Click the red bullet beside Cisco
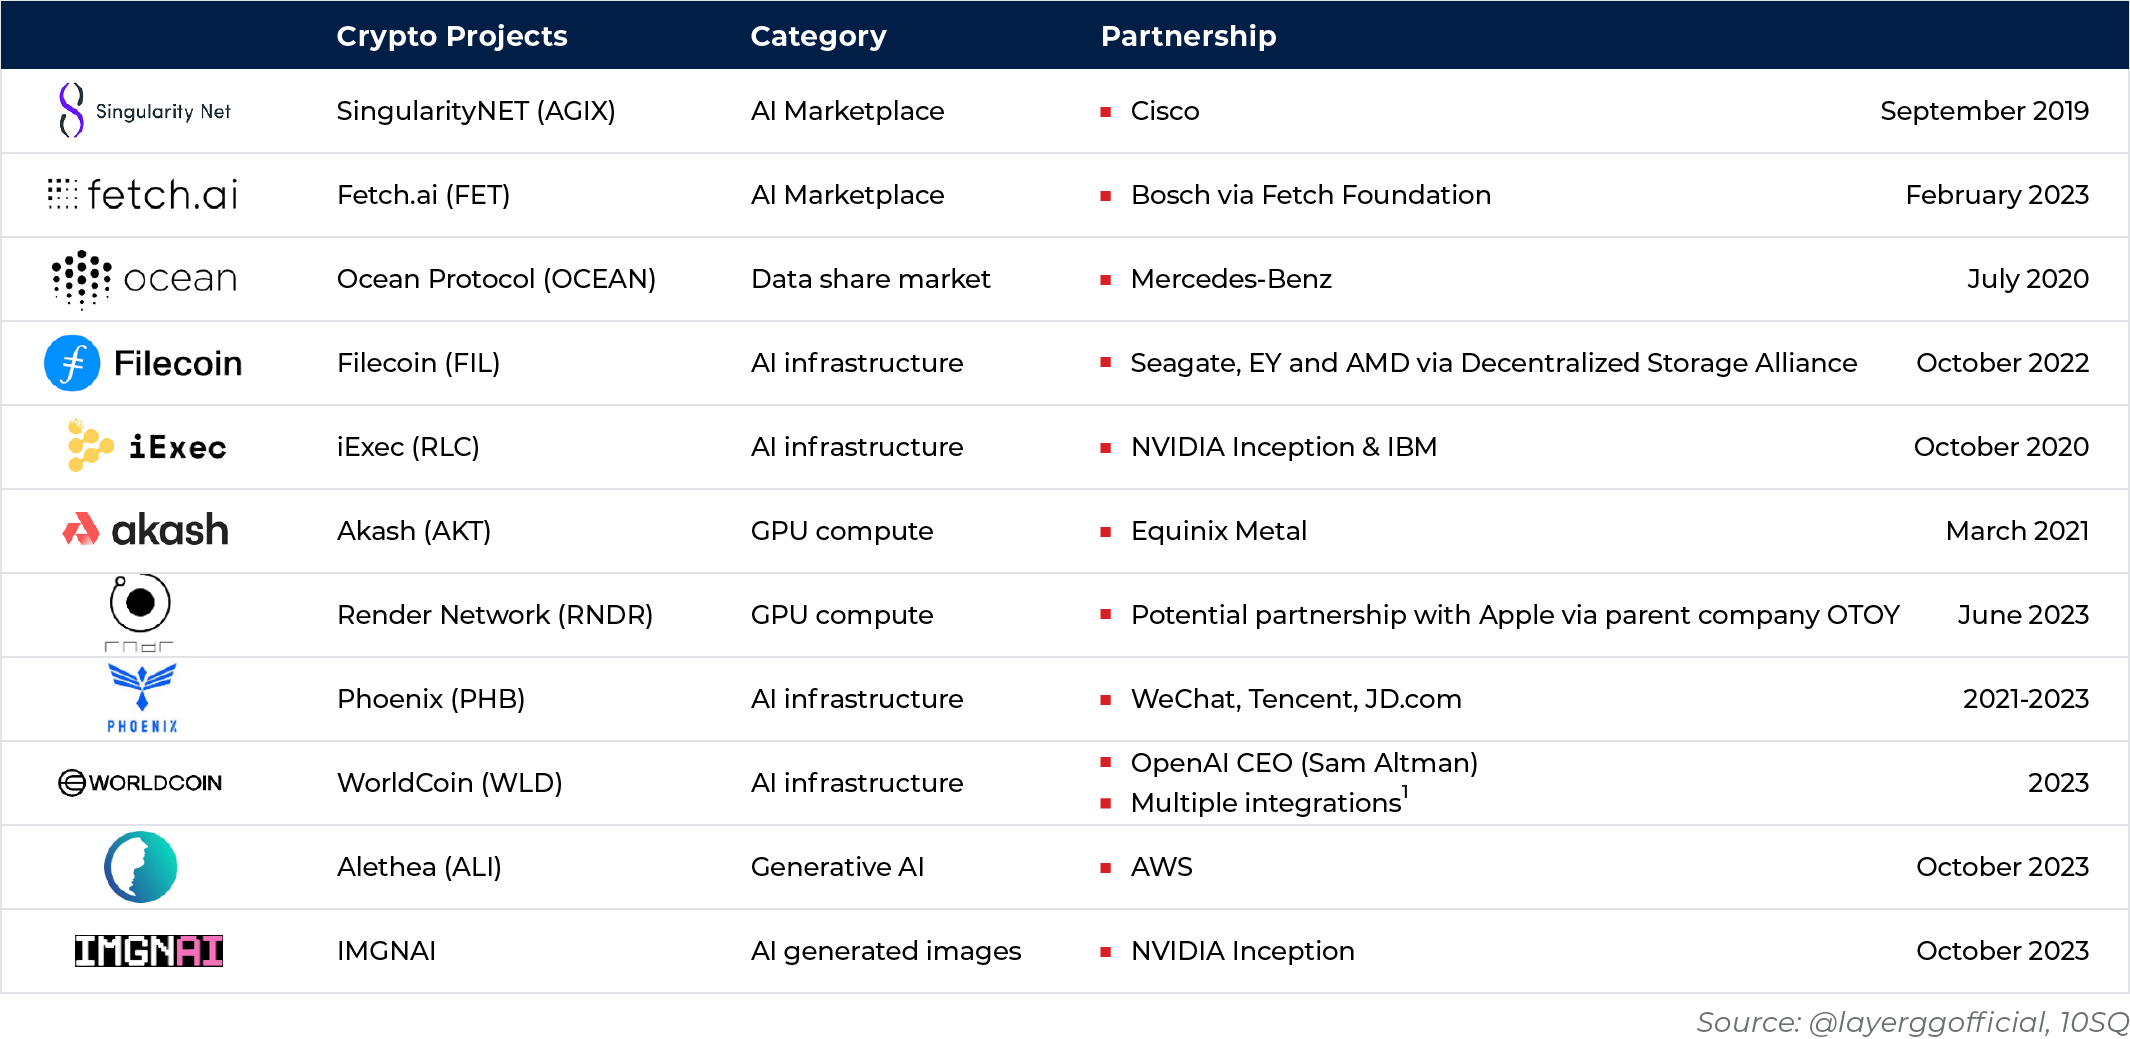2130x1039 pixels. pos(1106,112)
